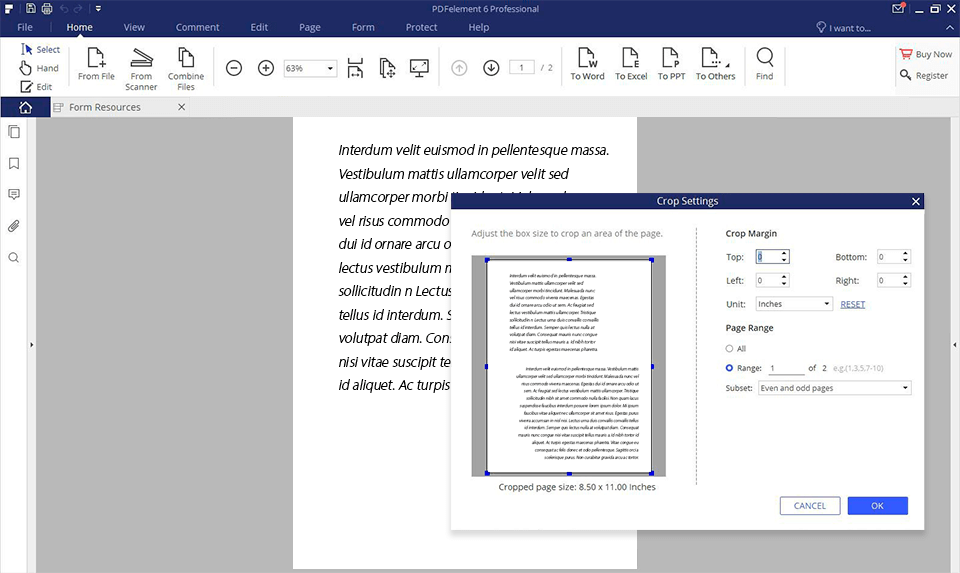This screenshot has width=960, height=573.
Task: Select the Range radio button
Action: (730, 368)
